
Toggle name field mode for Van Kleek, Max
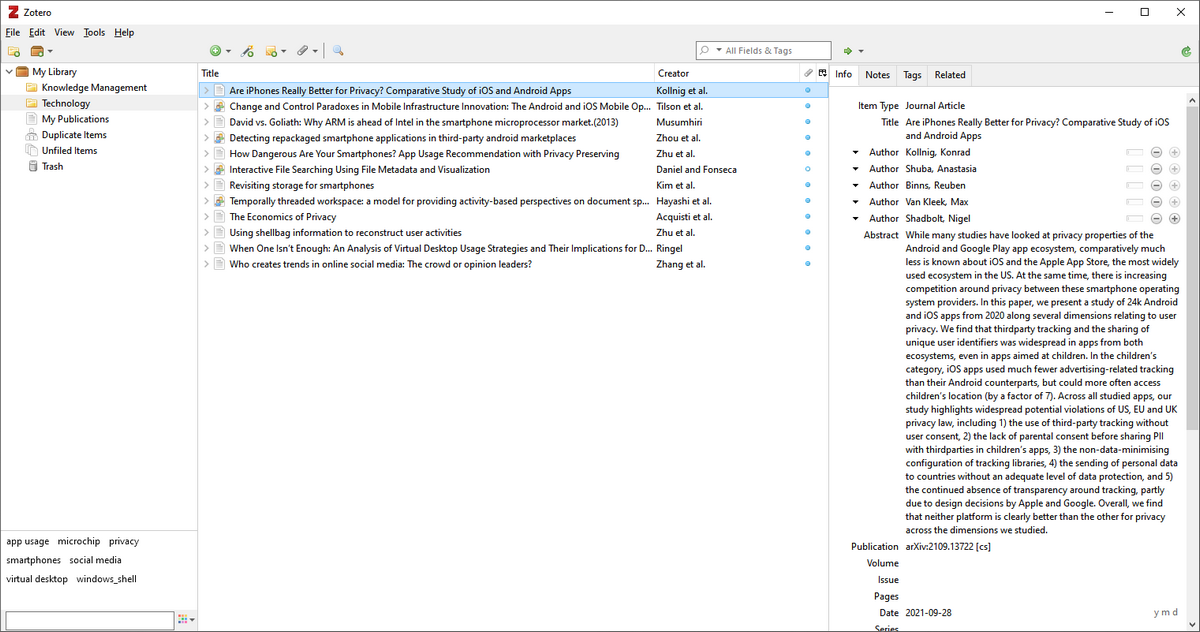(1133, 202)
